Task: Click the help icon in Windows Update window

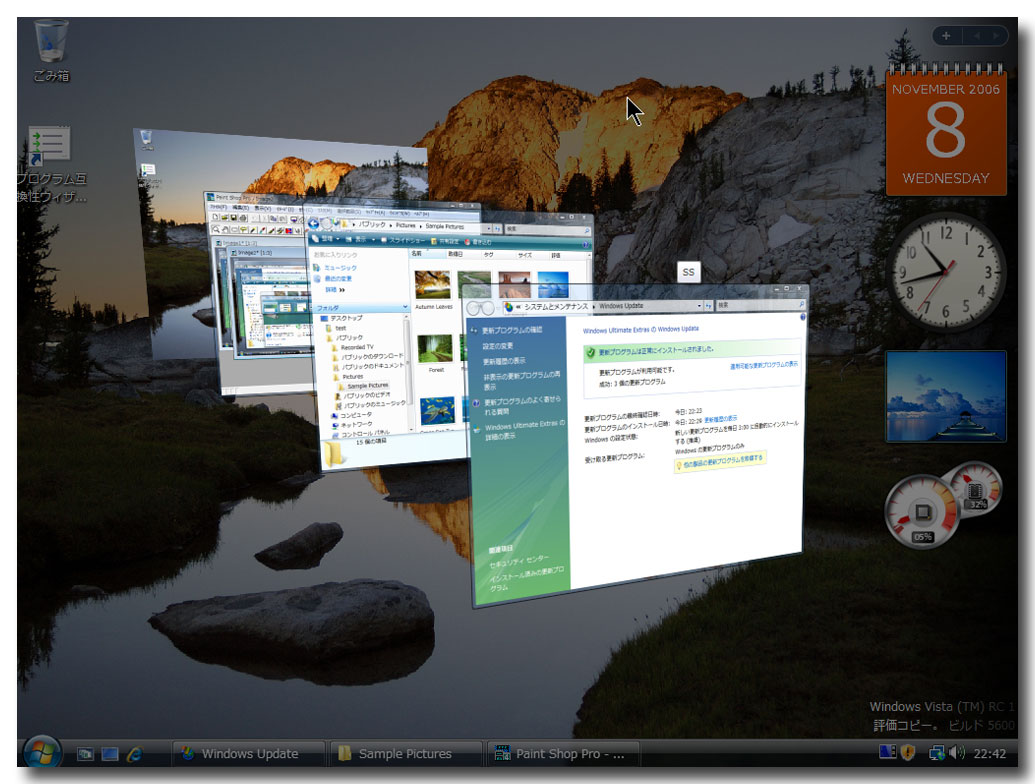Action: click(803, 317)
